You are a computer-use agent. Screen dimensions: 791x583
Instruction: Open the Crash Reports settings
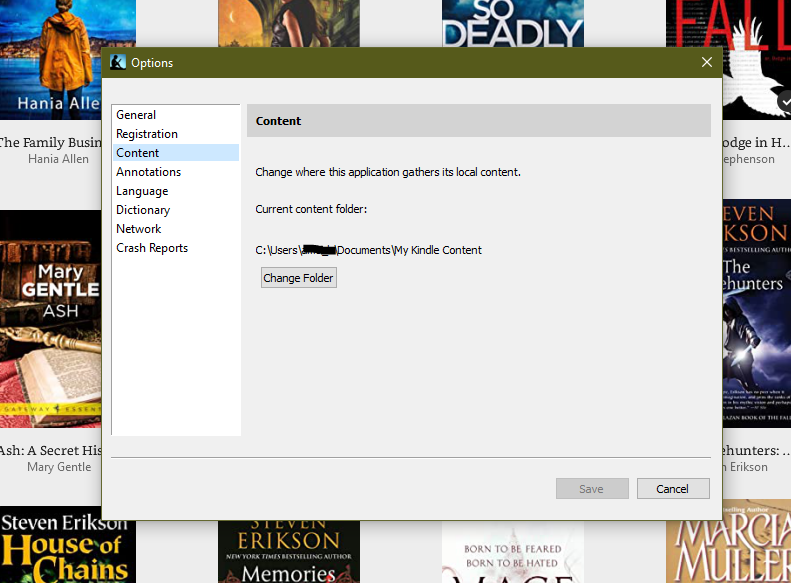(176, 248)
